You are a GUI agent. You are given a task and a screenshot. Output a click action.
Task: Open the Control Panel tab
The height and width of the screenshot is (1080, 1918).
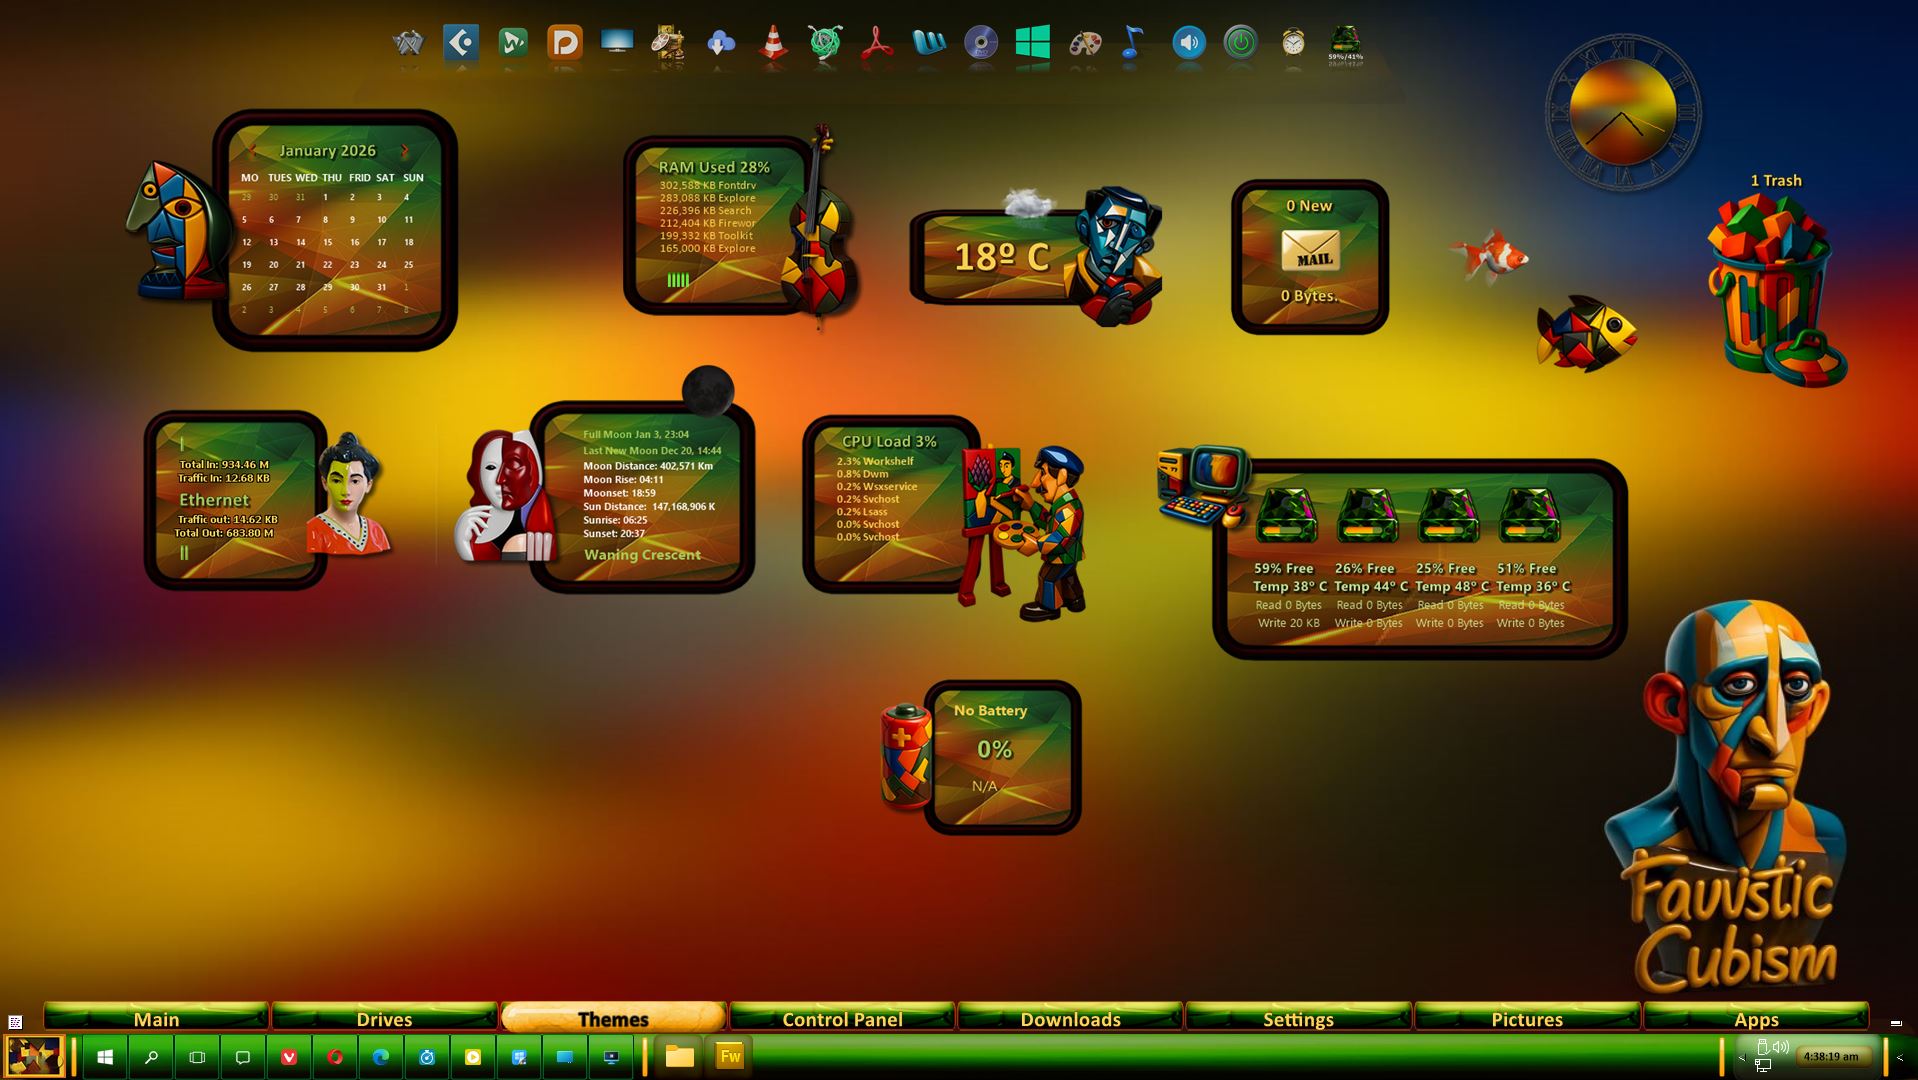(x=842, y=1018)
